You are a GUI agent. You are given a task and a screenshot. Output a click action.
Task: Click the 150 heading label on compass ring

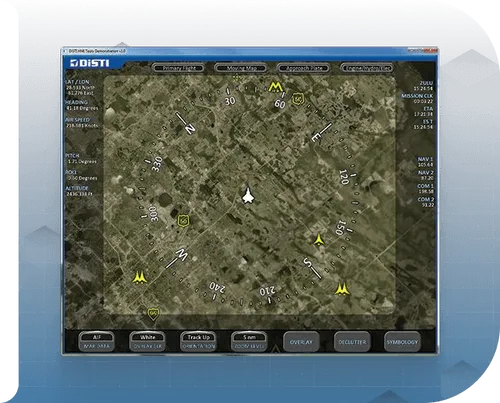pyautogui.click(x=340, y=227)
